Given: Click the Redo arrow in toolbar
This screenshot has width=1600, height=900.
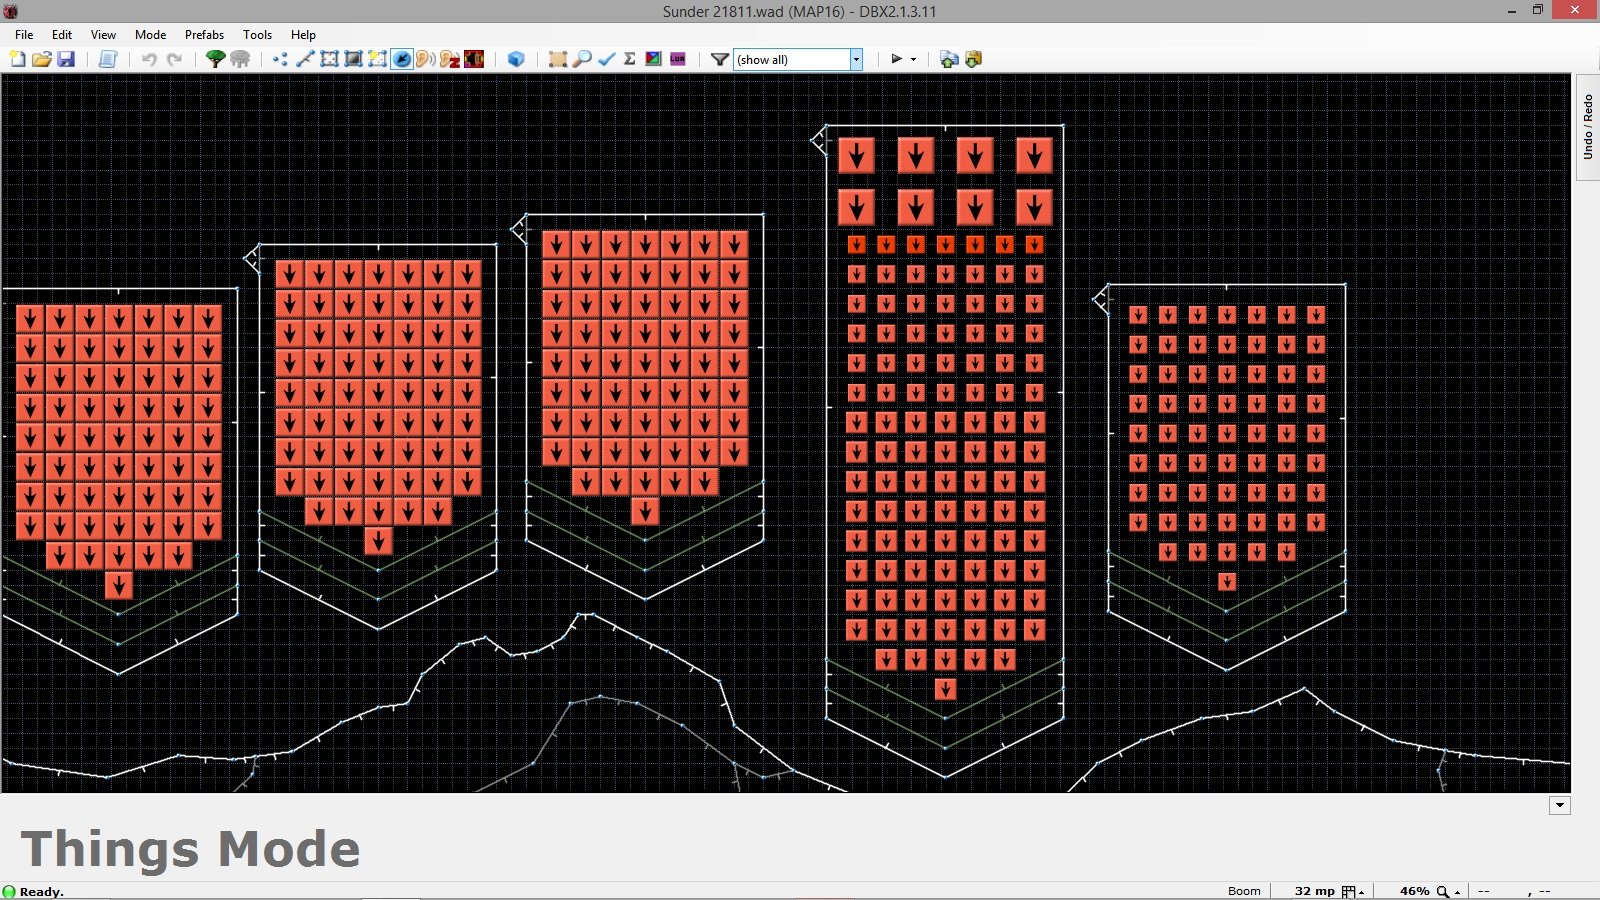Looking at the screenshot, I should [x=174, y=59].
